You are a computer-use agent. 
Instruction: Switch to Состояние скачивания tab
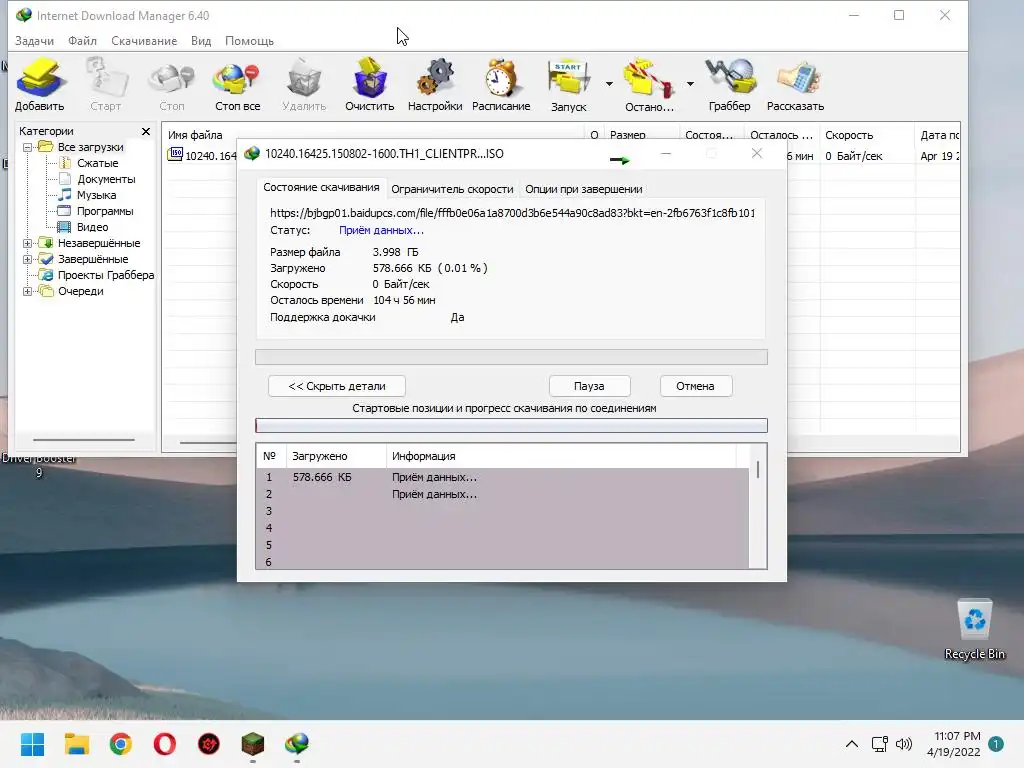(321, 187)
